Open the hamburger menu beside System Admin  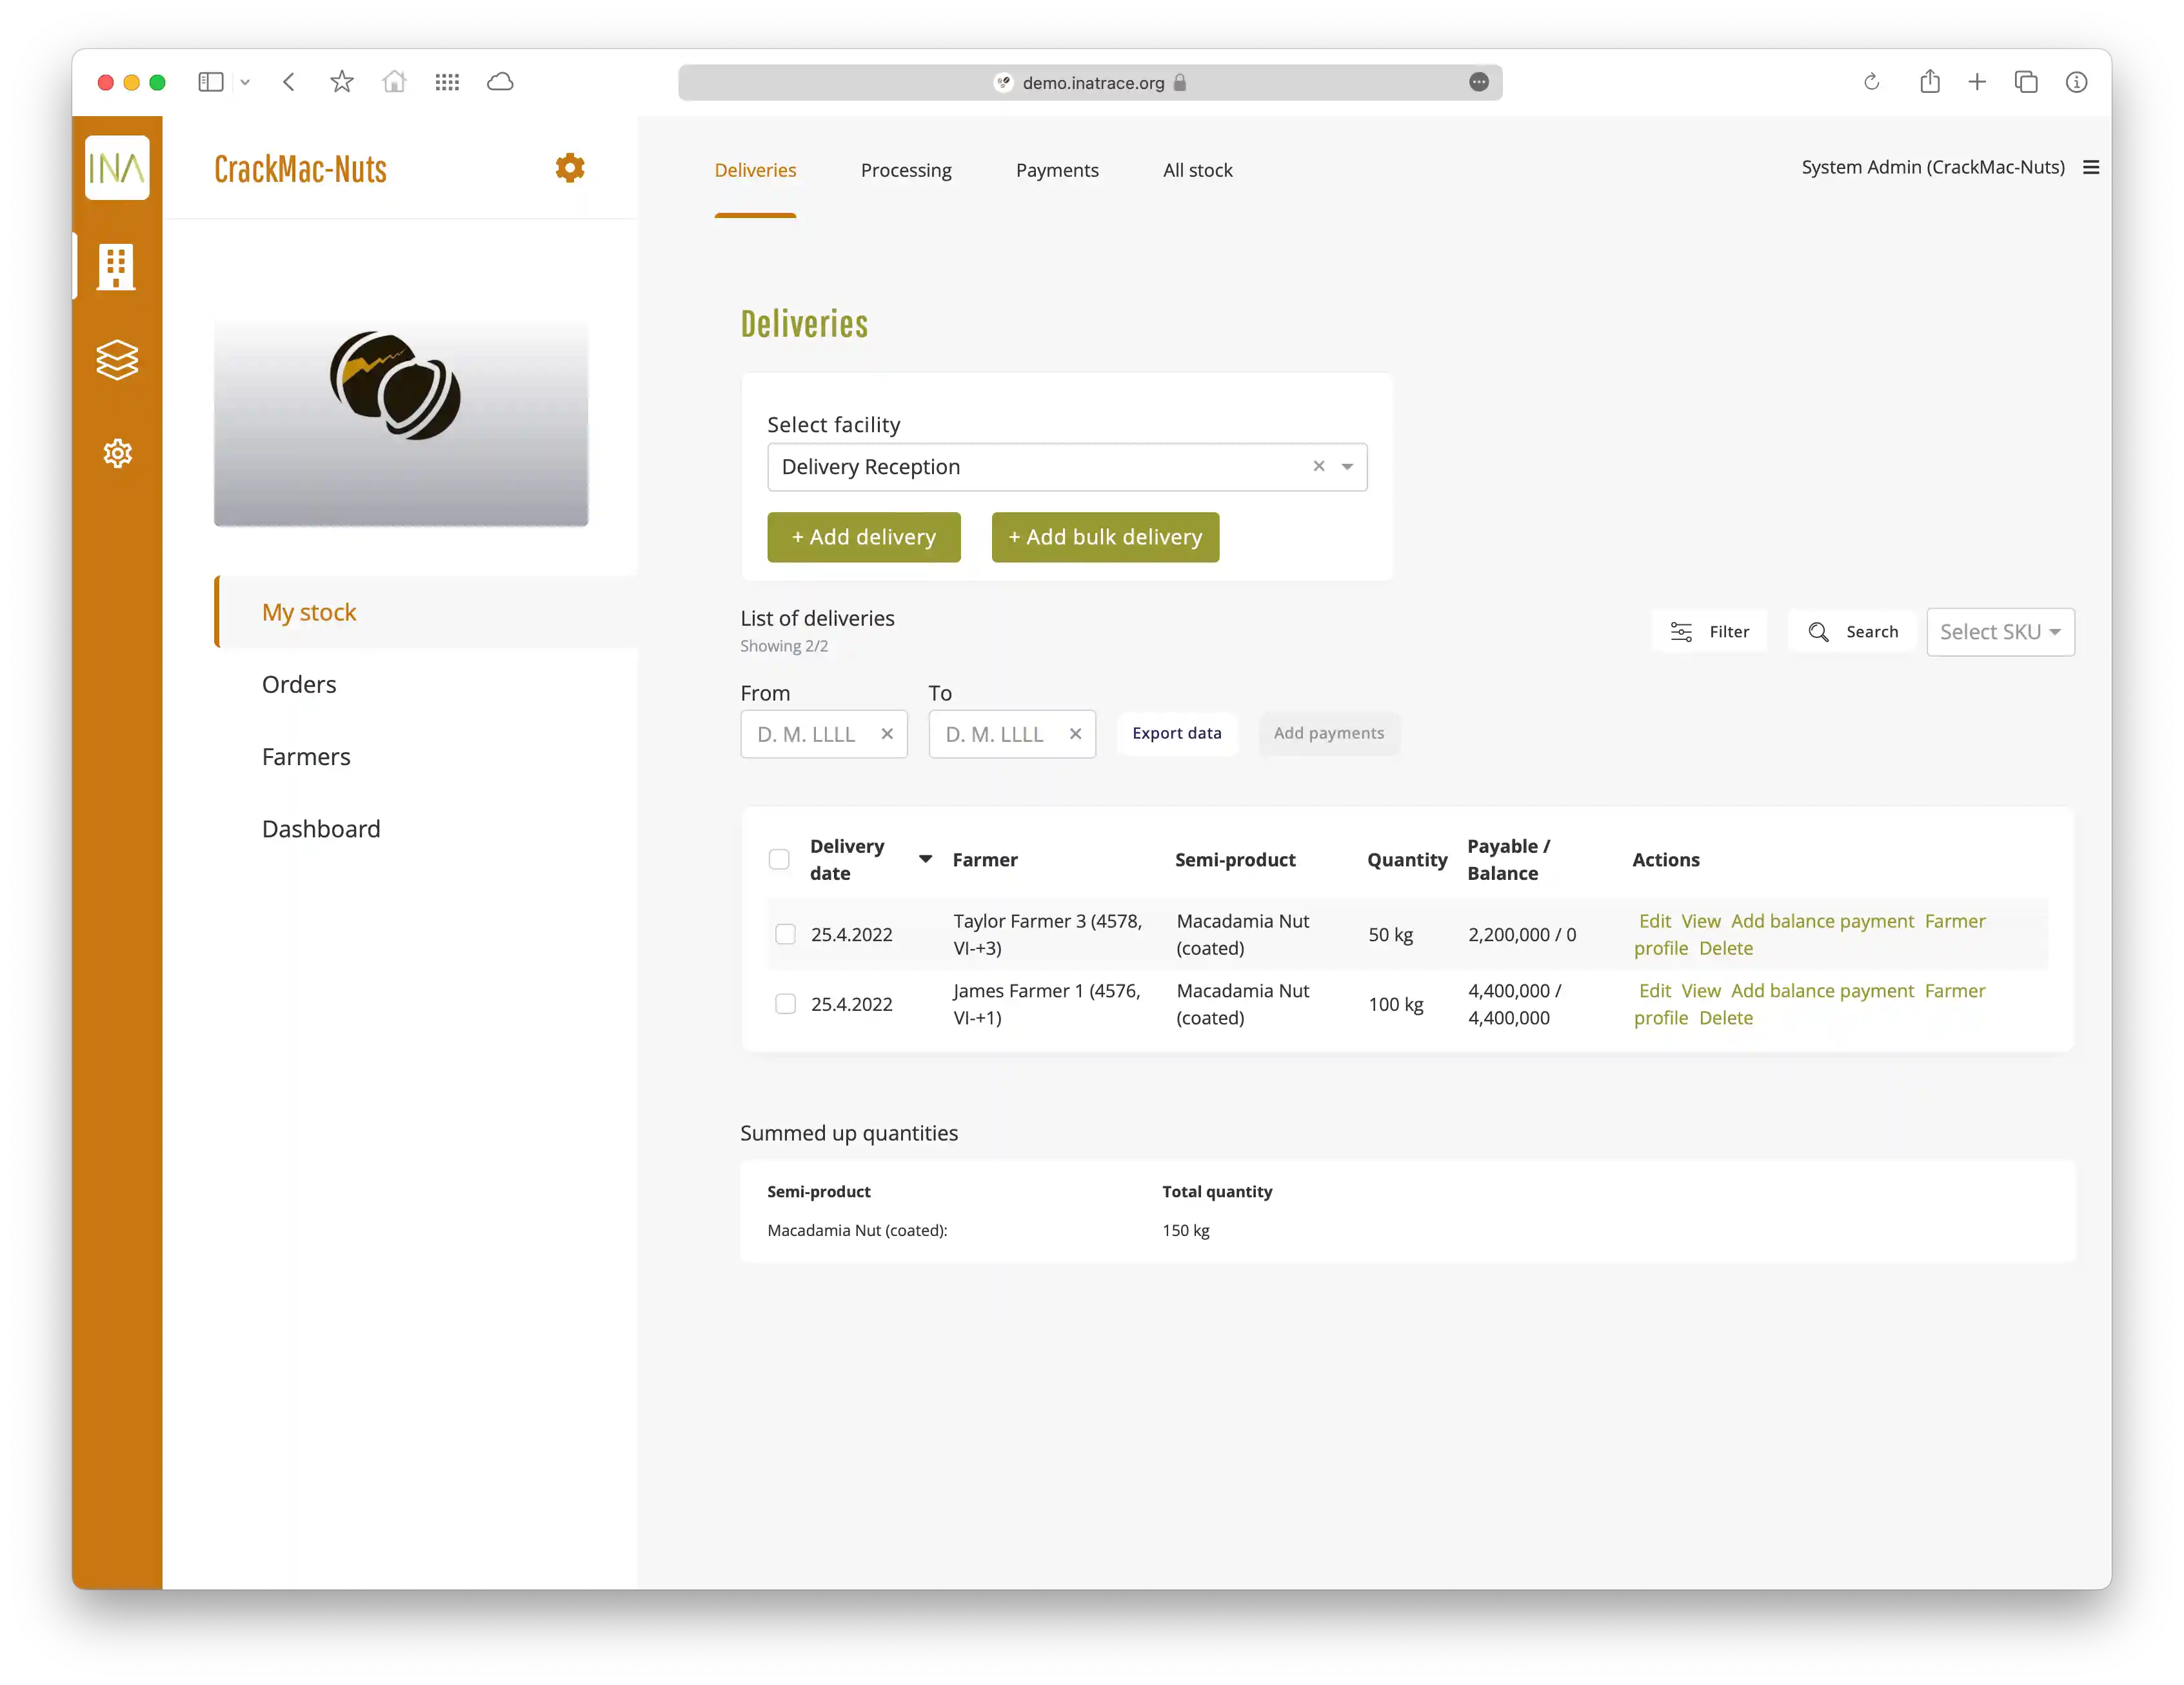pos(2090,167)
